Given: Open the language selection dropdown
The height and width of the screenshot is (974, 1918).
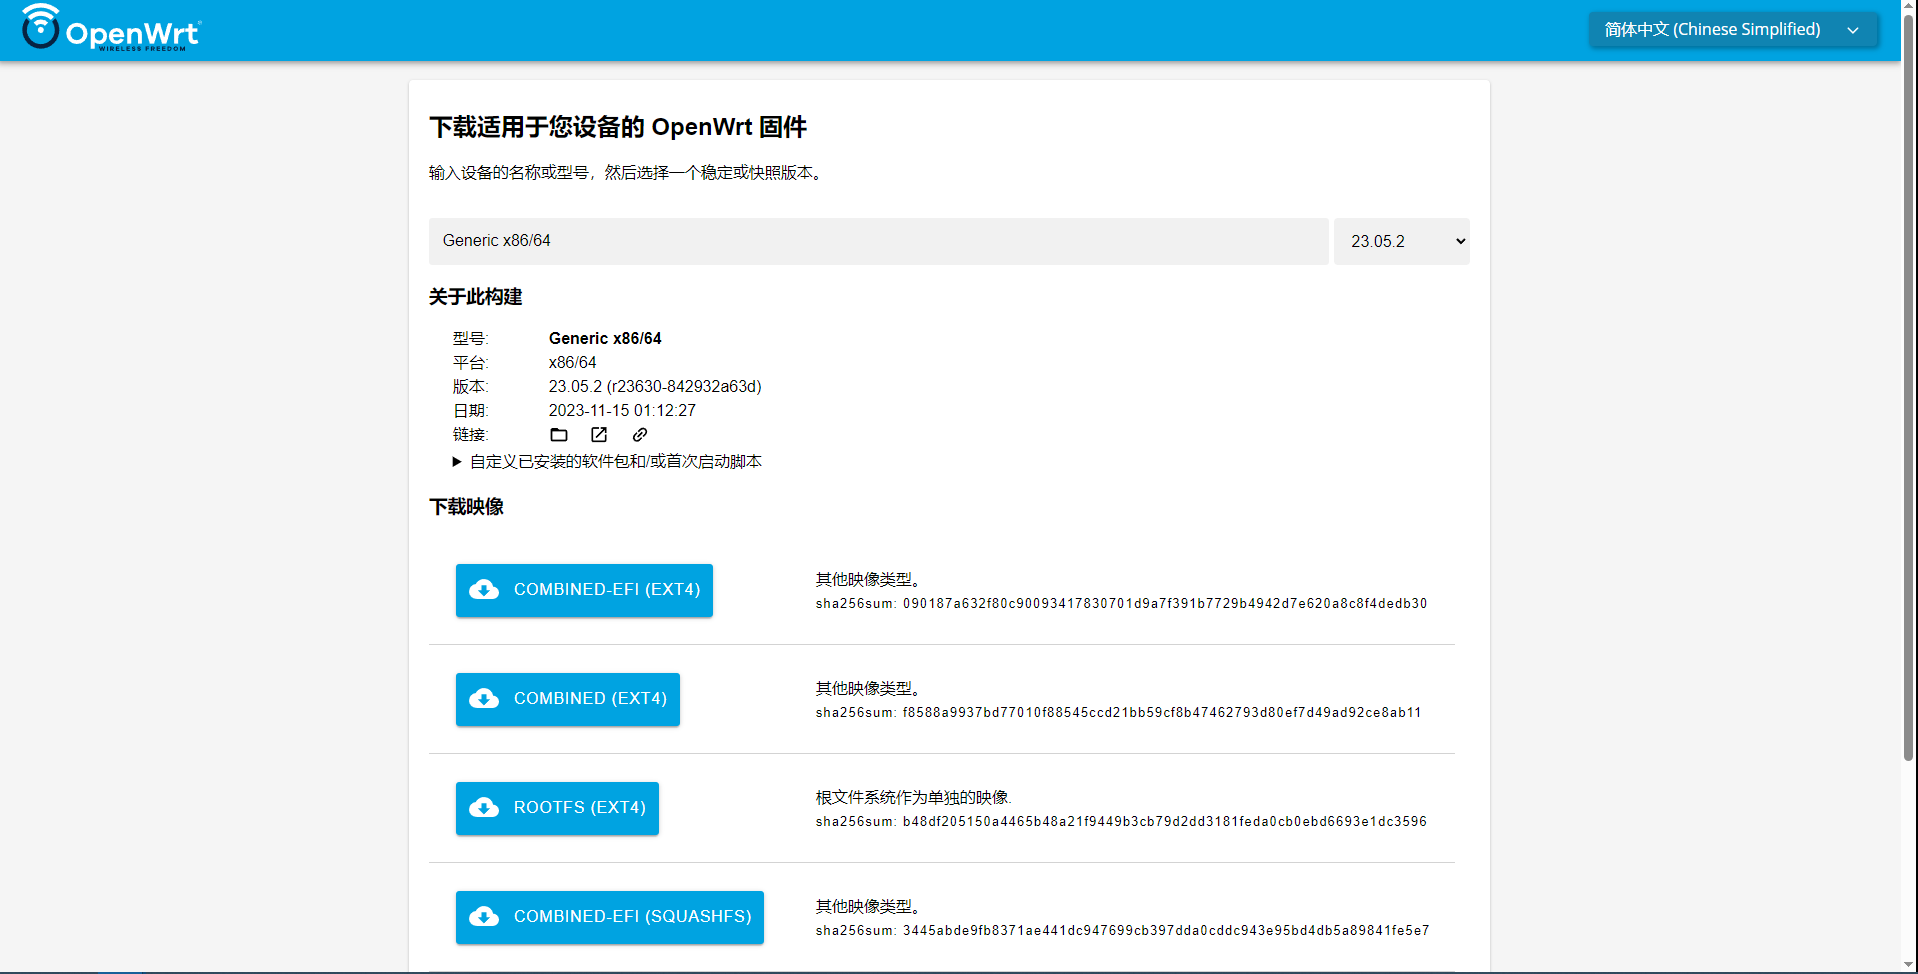Looking at the screenshot, I should click(1732, 29).
